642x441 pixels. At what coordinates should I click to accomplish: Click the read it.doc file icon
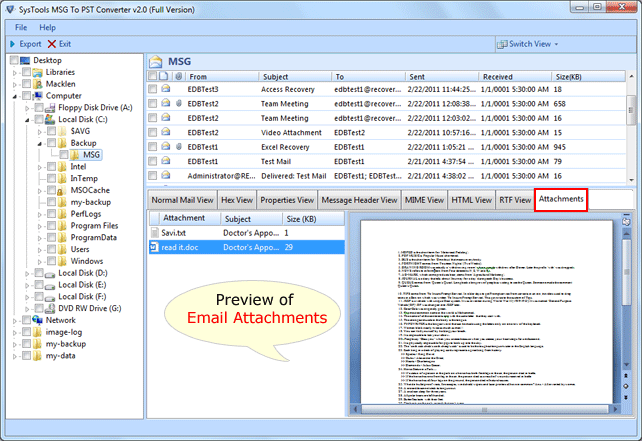154,247
